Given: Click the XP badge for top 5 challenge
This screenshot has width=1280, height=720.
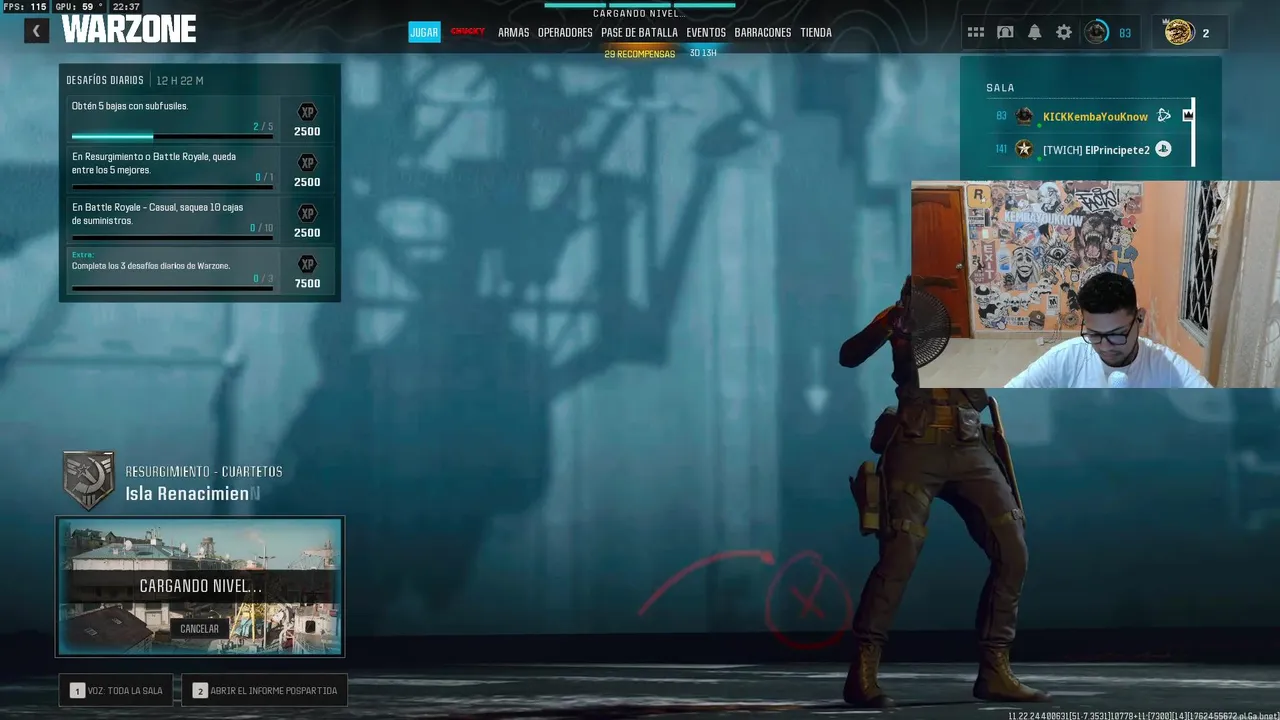Looking at the screenshot, I should tap(307, 163).
